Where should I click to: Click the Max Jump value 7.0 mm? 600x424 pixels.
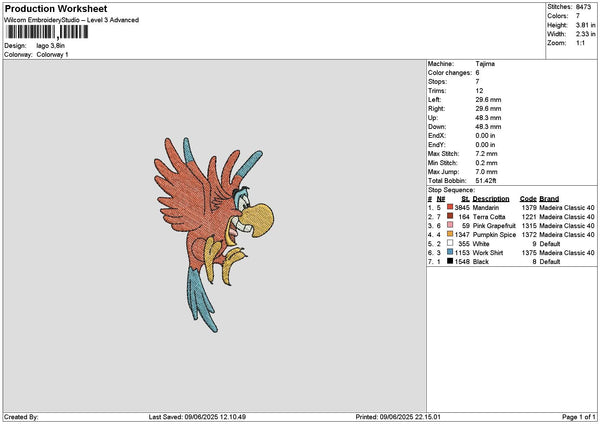pos(487,172)
